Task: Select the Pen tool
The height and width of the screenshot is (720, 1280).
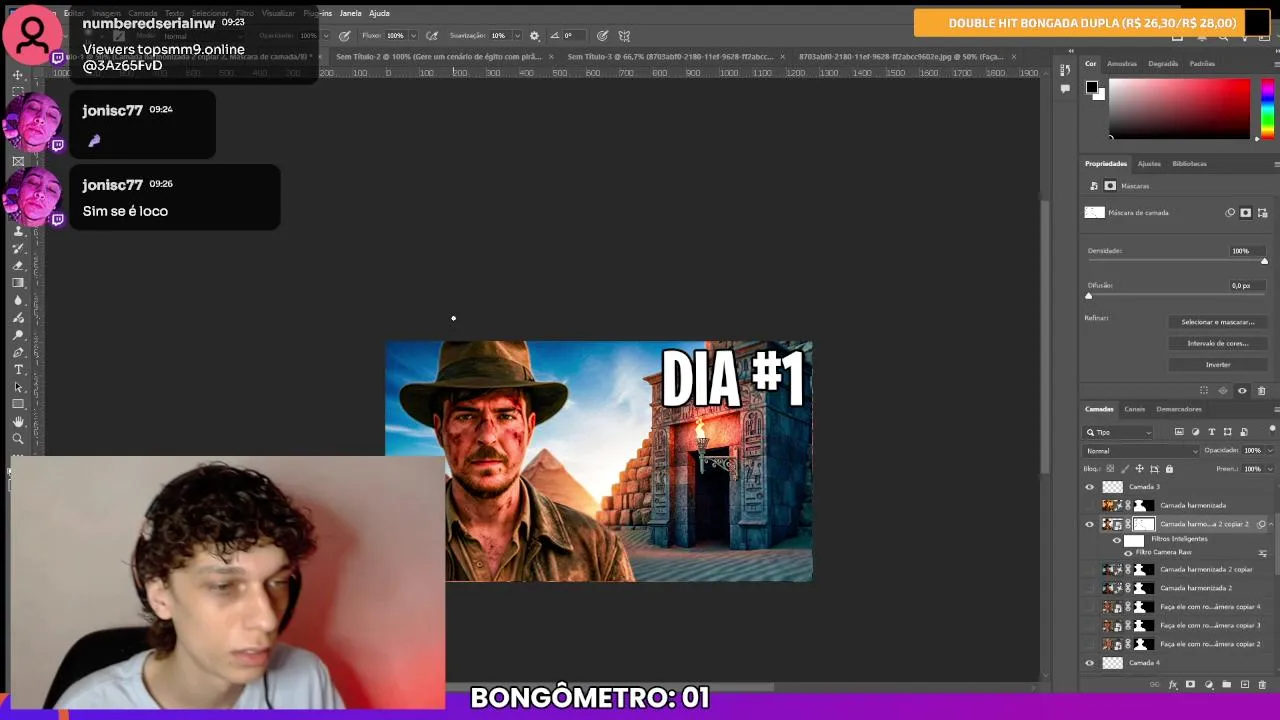Action: click(x=18, y=353)
